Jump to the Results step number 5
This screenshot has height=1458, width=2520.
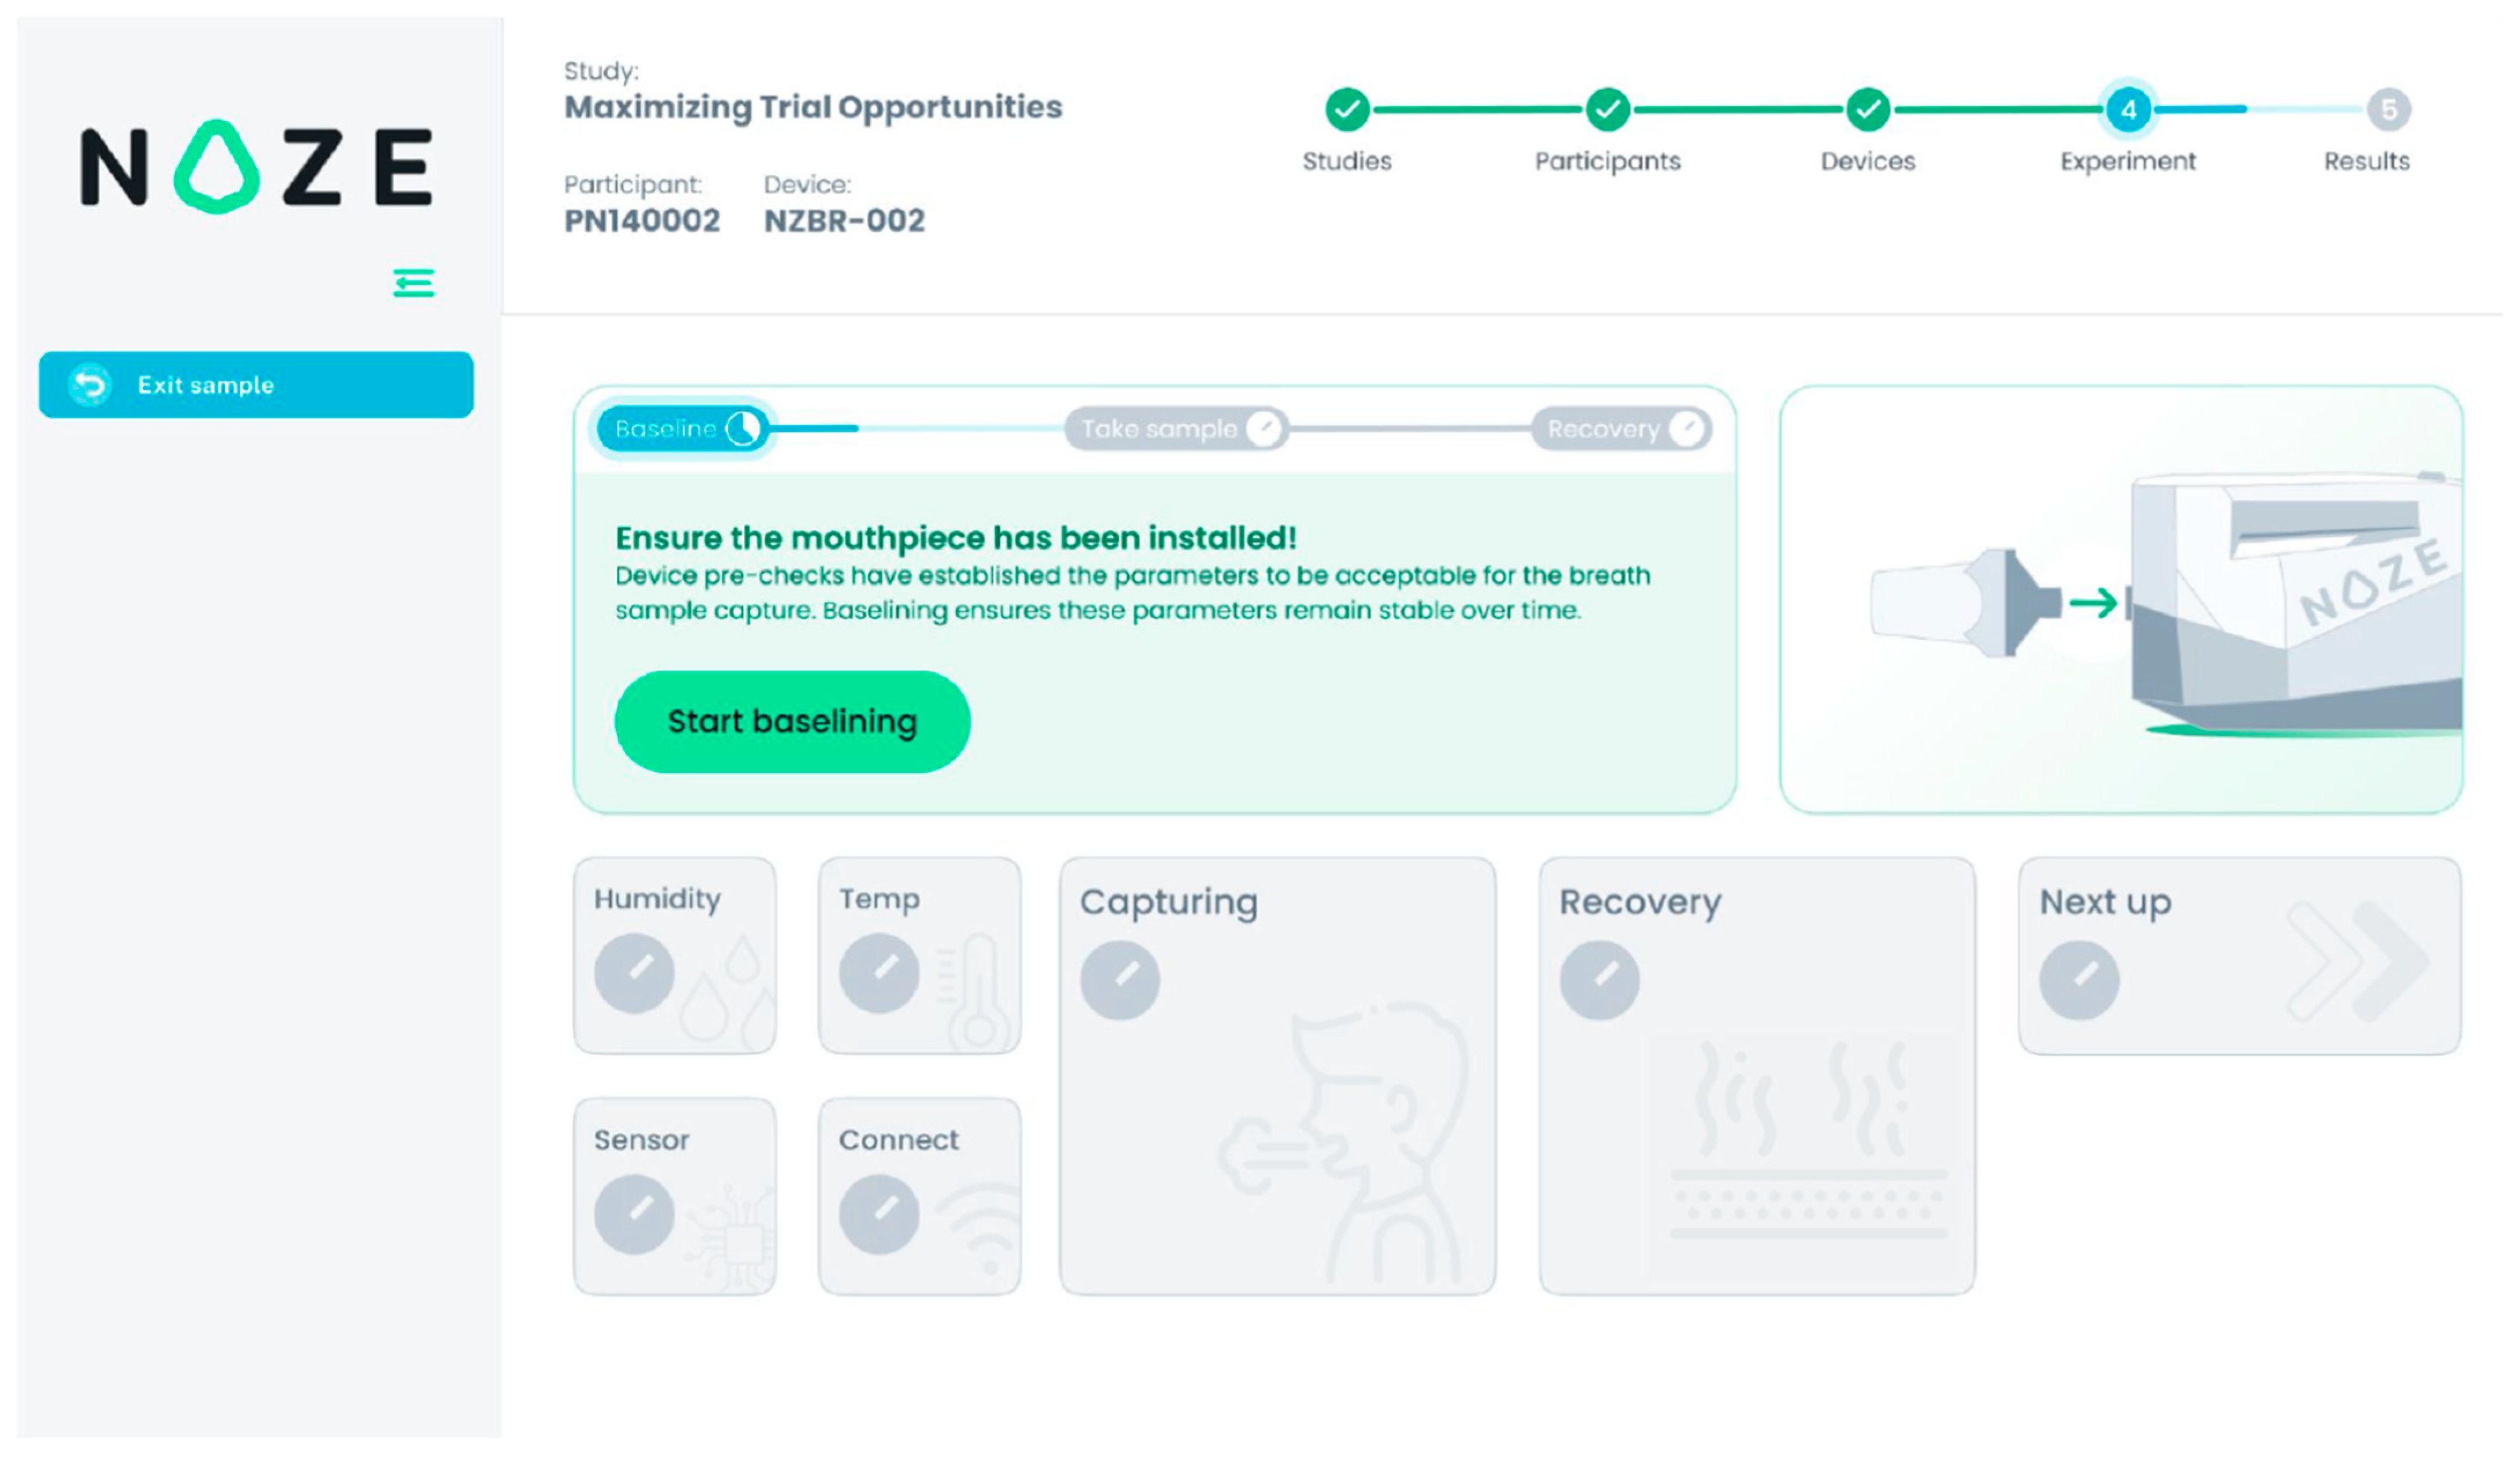(2388, 109)
